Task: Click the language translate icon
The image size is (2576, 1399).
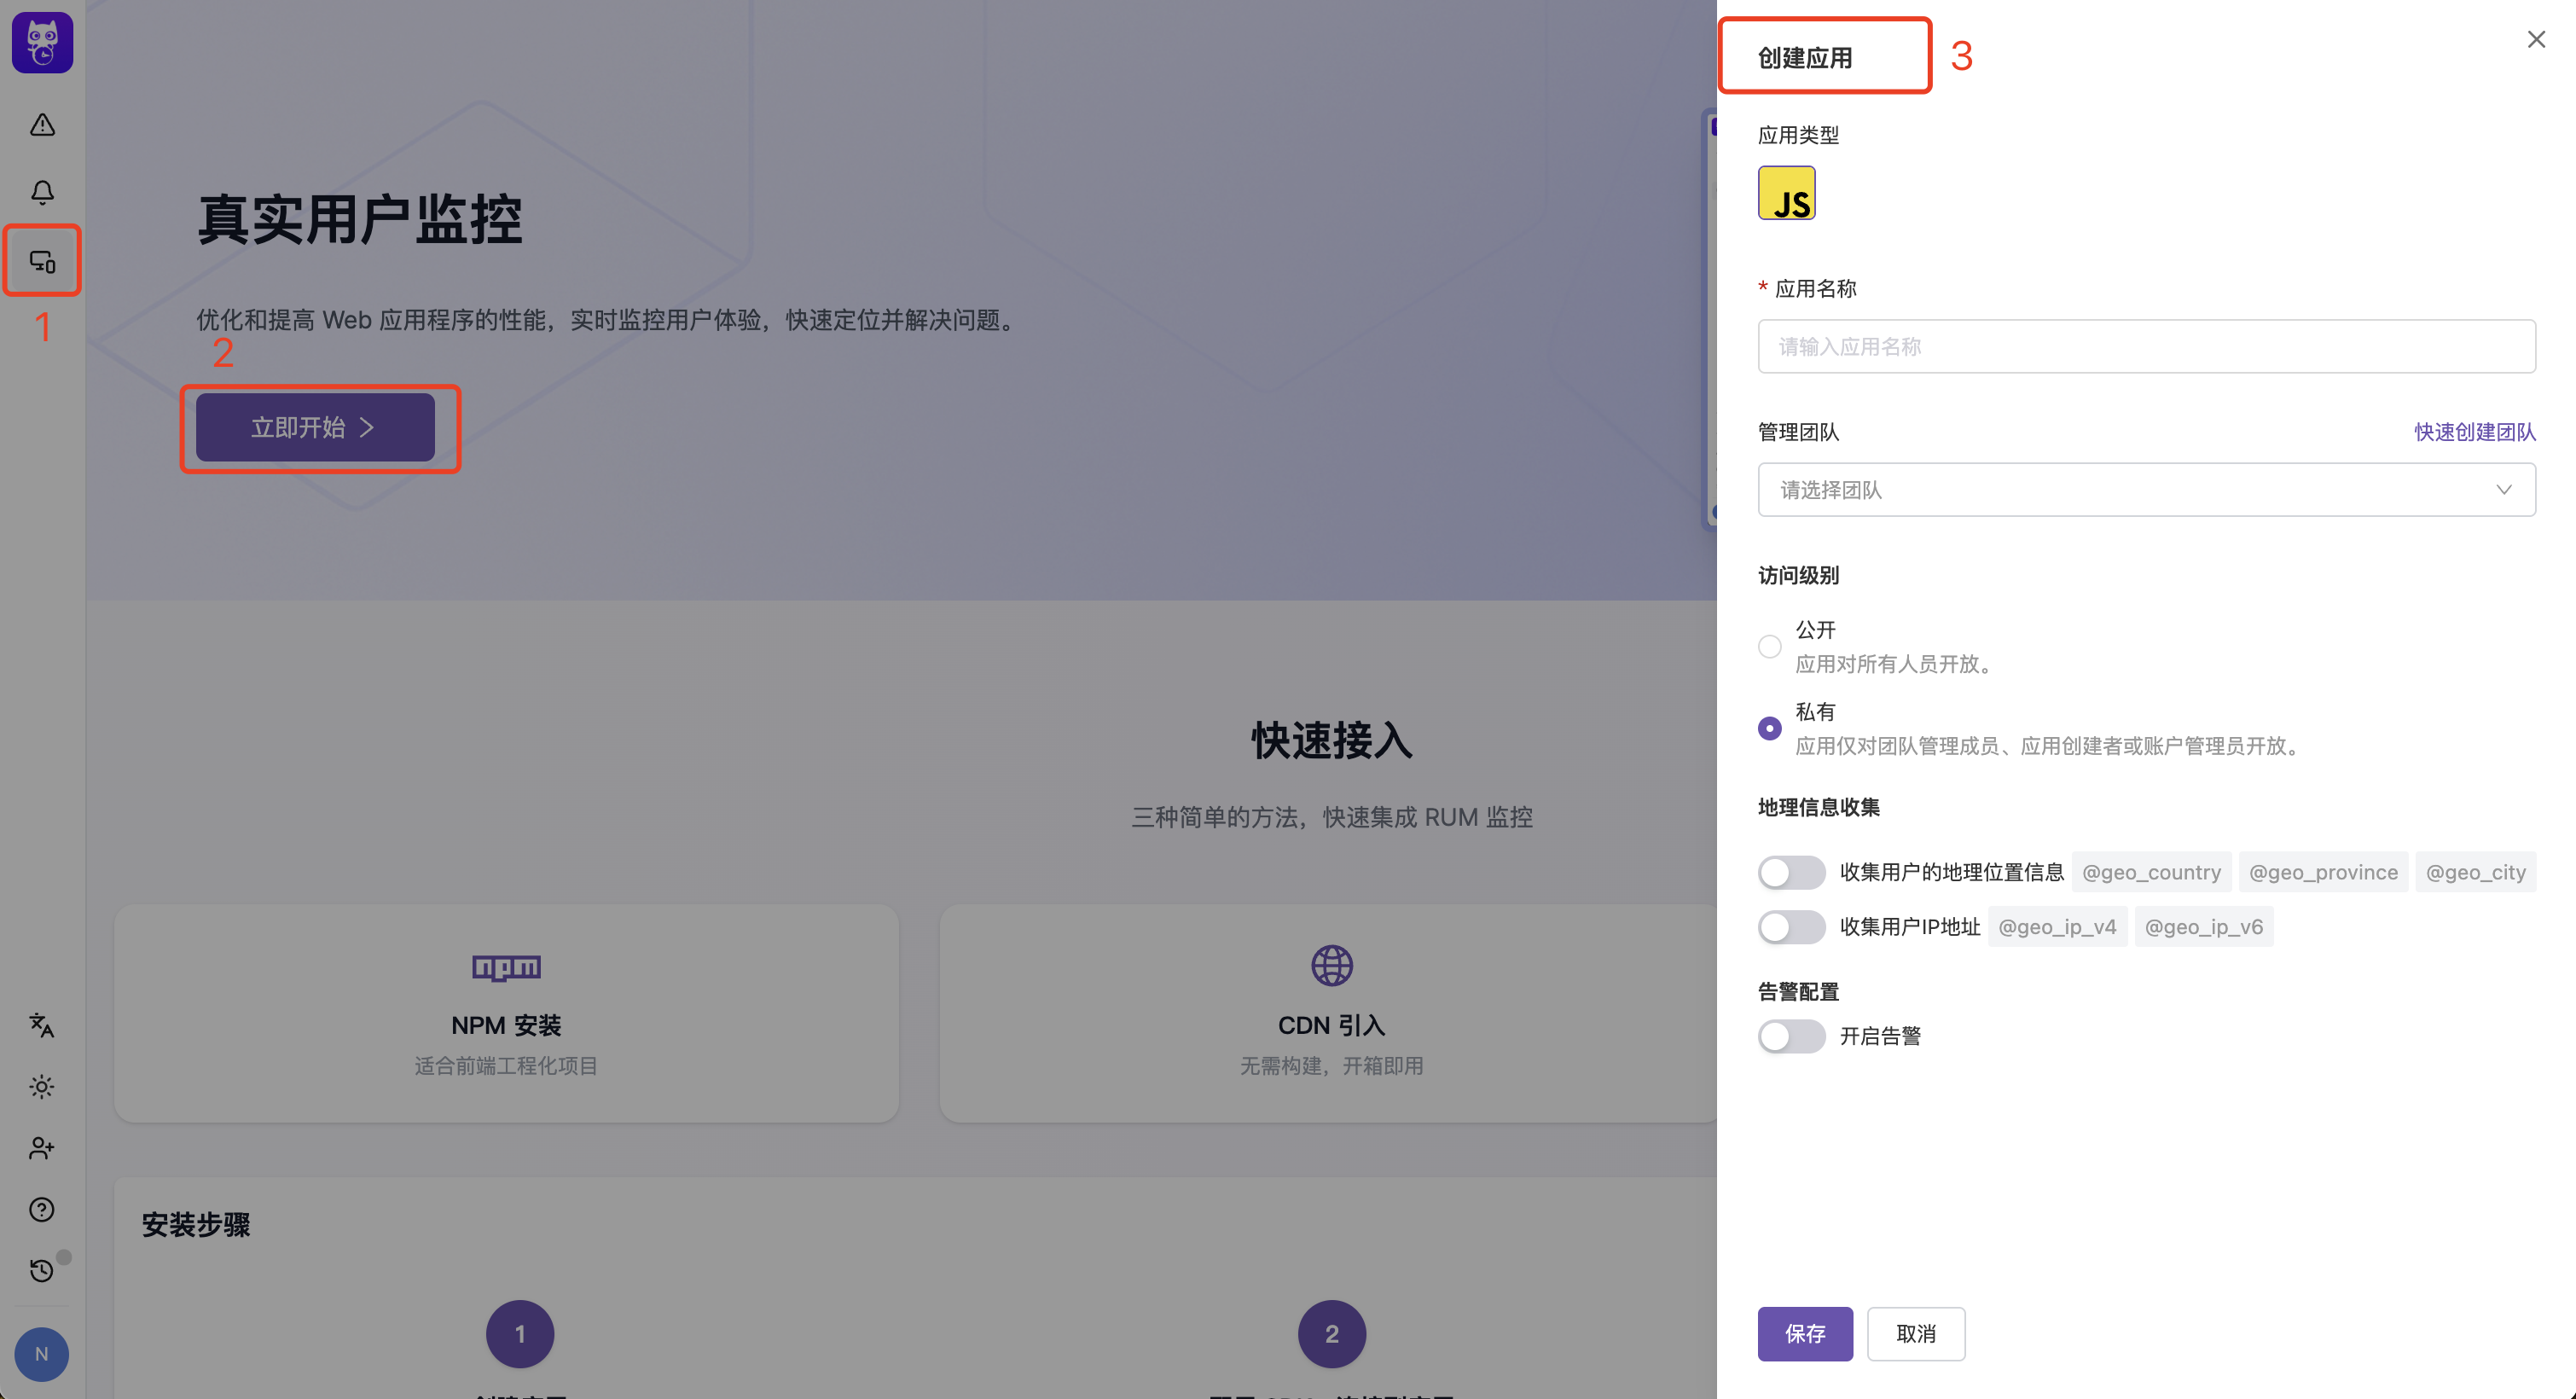Action: [42, 1025]
